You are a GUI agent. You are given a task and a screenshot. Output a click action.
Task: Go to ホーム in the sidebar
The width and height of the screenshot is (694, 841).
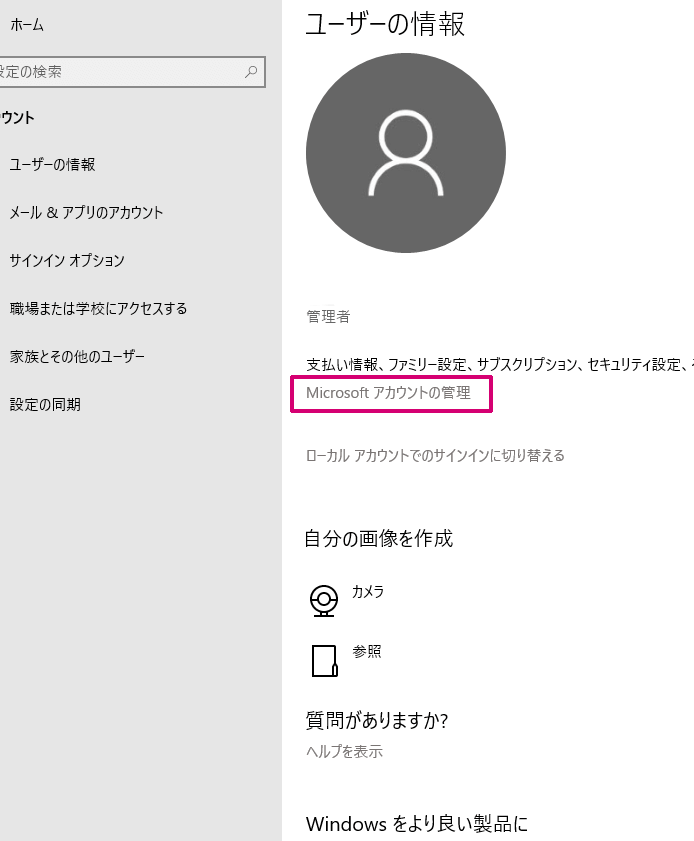pos(27,25)
